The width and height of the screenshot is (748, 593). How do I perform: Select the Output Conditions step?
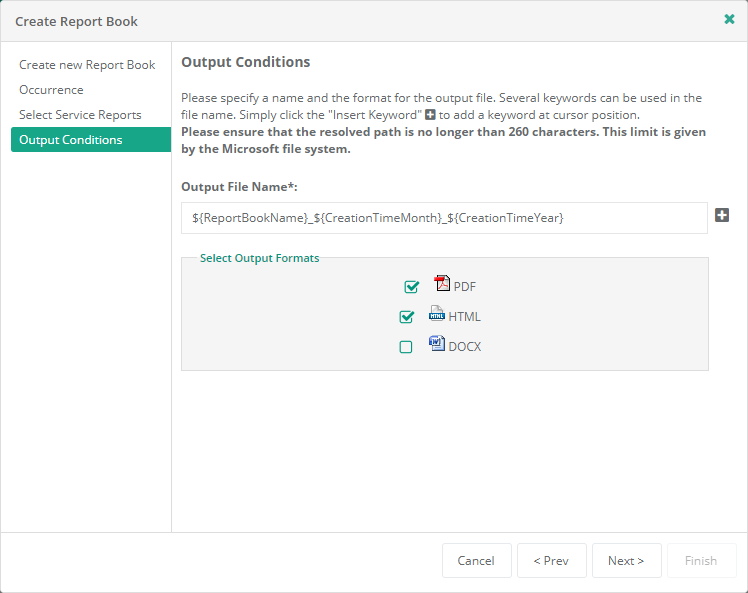91,140
